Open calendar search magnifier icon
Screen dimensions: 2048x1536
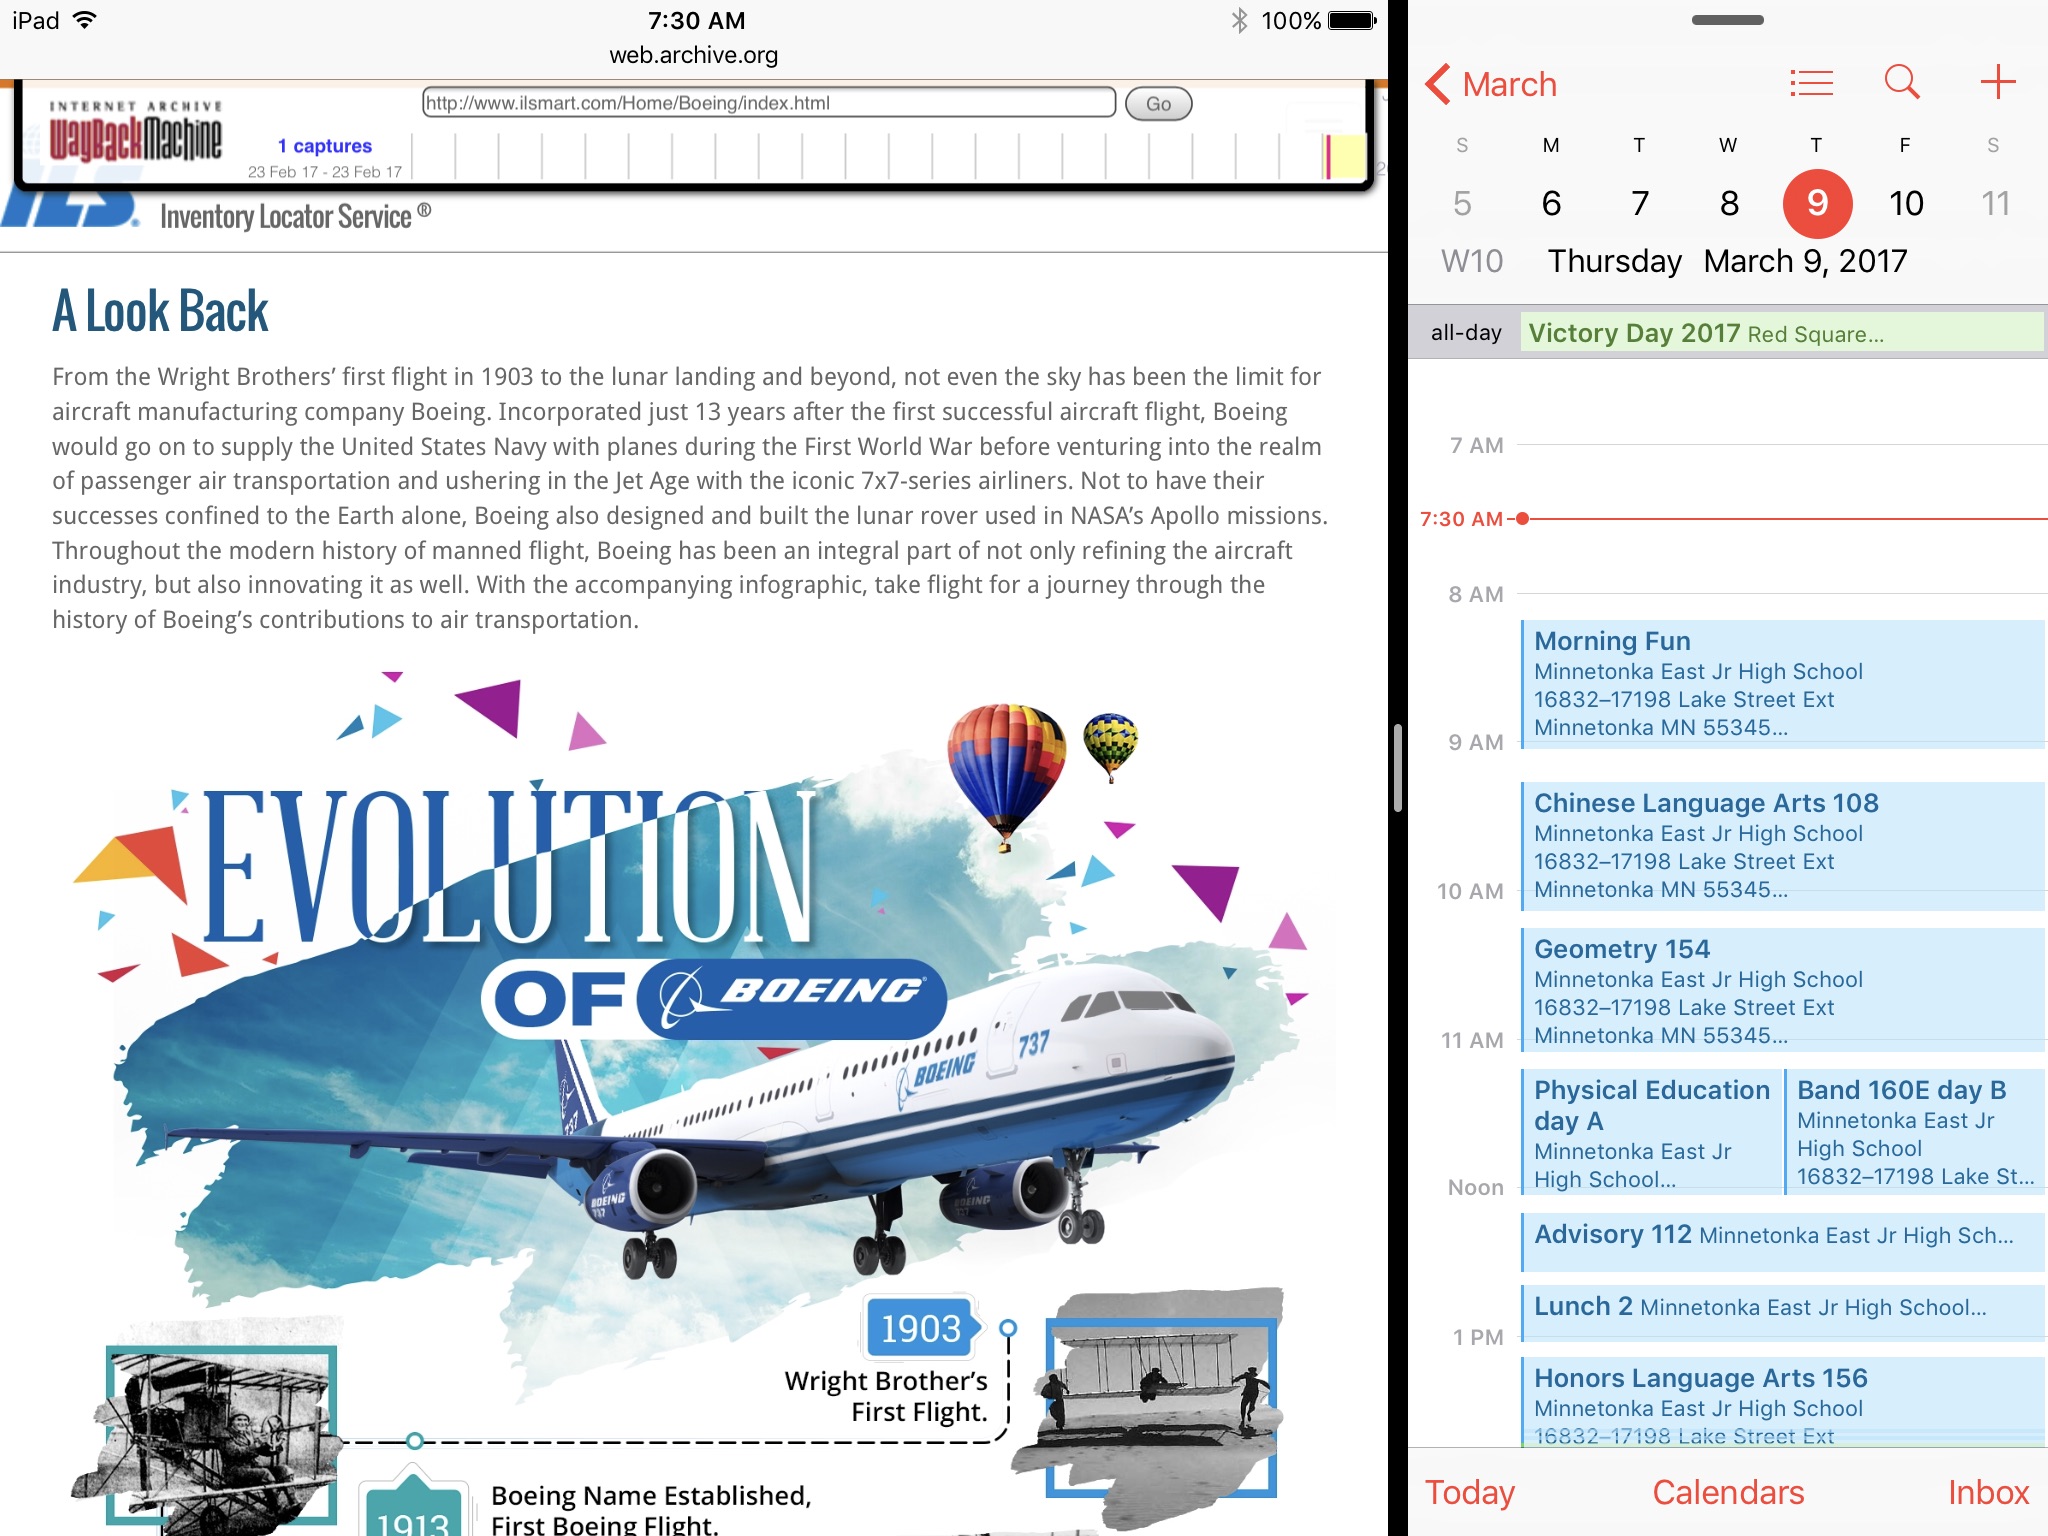pos(1901,82)
